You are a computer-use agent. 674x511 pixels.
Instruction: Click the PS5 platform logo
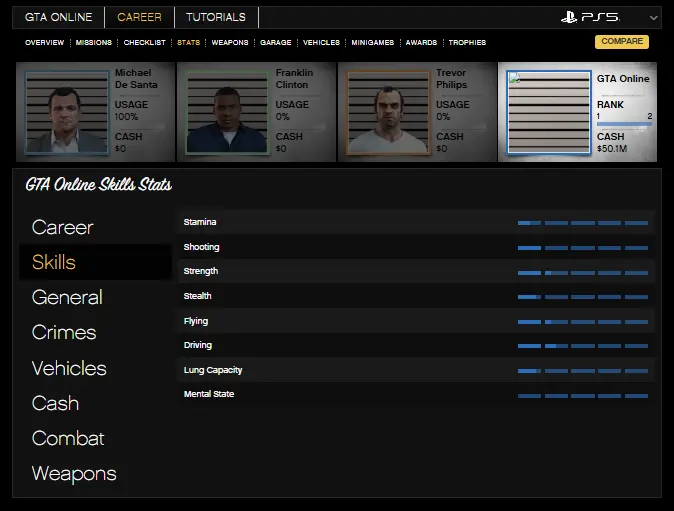[589, 17]
